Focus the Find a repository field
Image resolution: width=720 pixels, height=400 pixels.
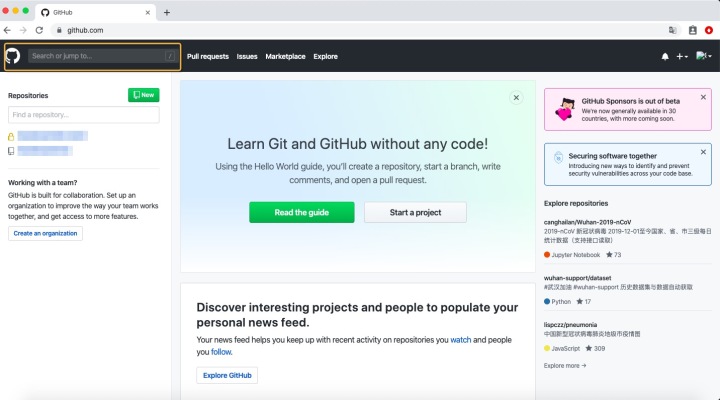pyautogui.click(x=84, y=115)
